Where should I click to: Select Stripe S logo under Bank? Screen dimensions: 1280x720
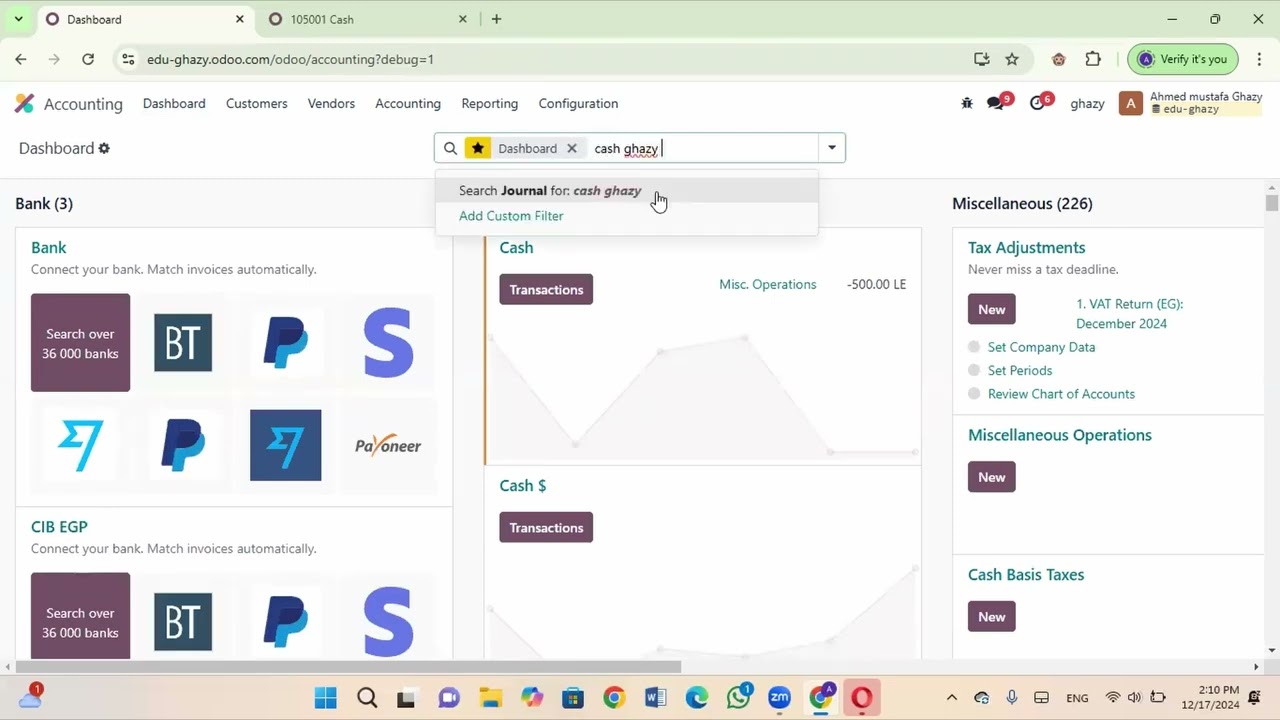[x=388, y=342]
